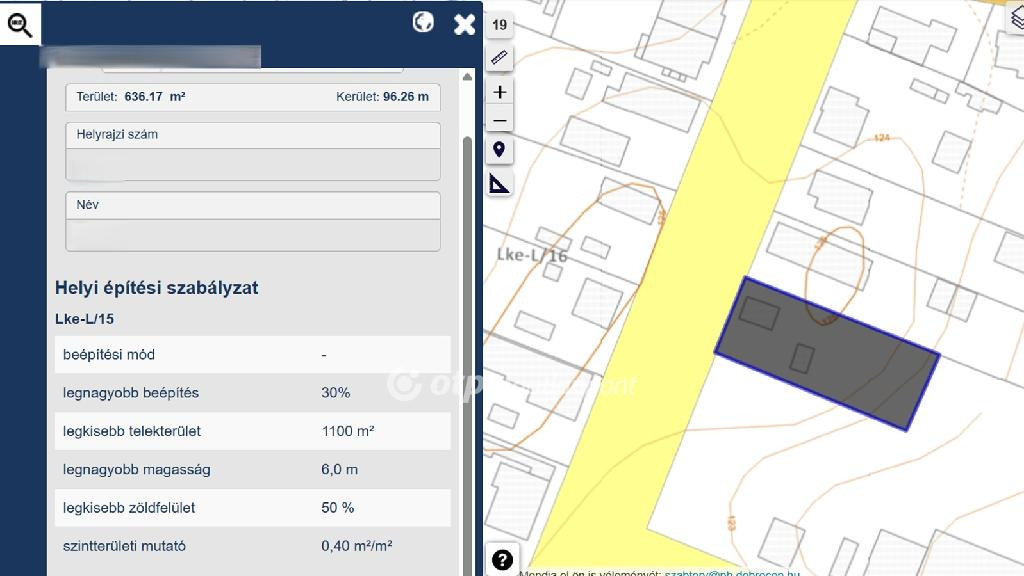Image resolution: width=1024 pixels, height=576 pixels.
Task: Close the parcel info panel
Action: coord(464,24)
